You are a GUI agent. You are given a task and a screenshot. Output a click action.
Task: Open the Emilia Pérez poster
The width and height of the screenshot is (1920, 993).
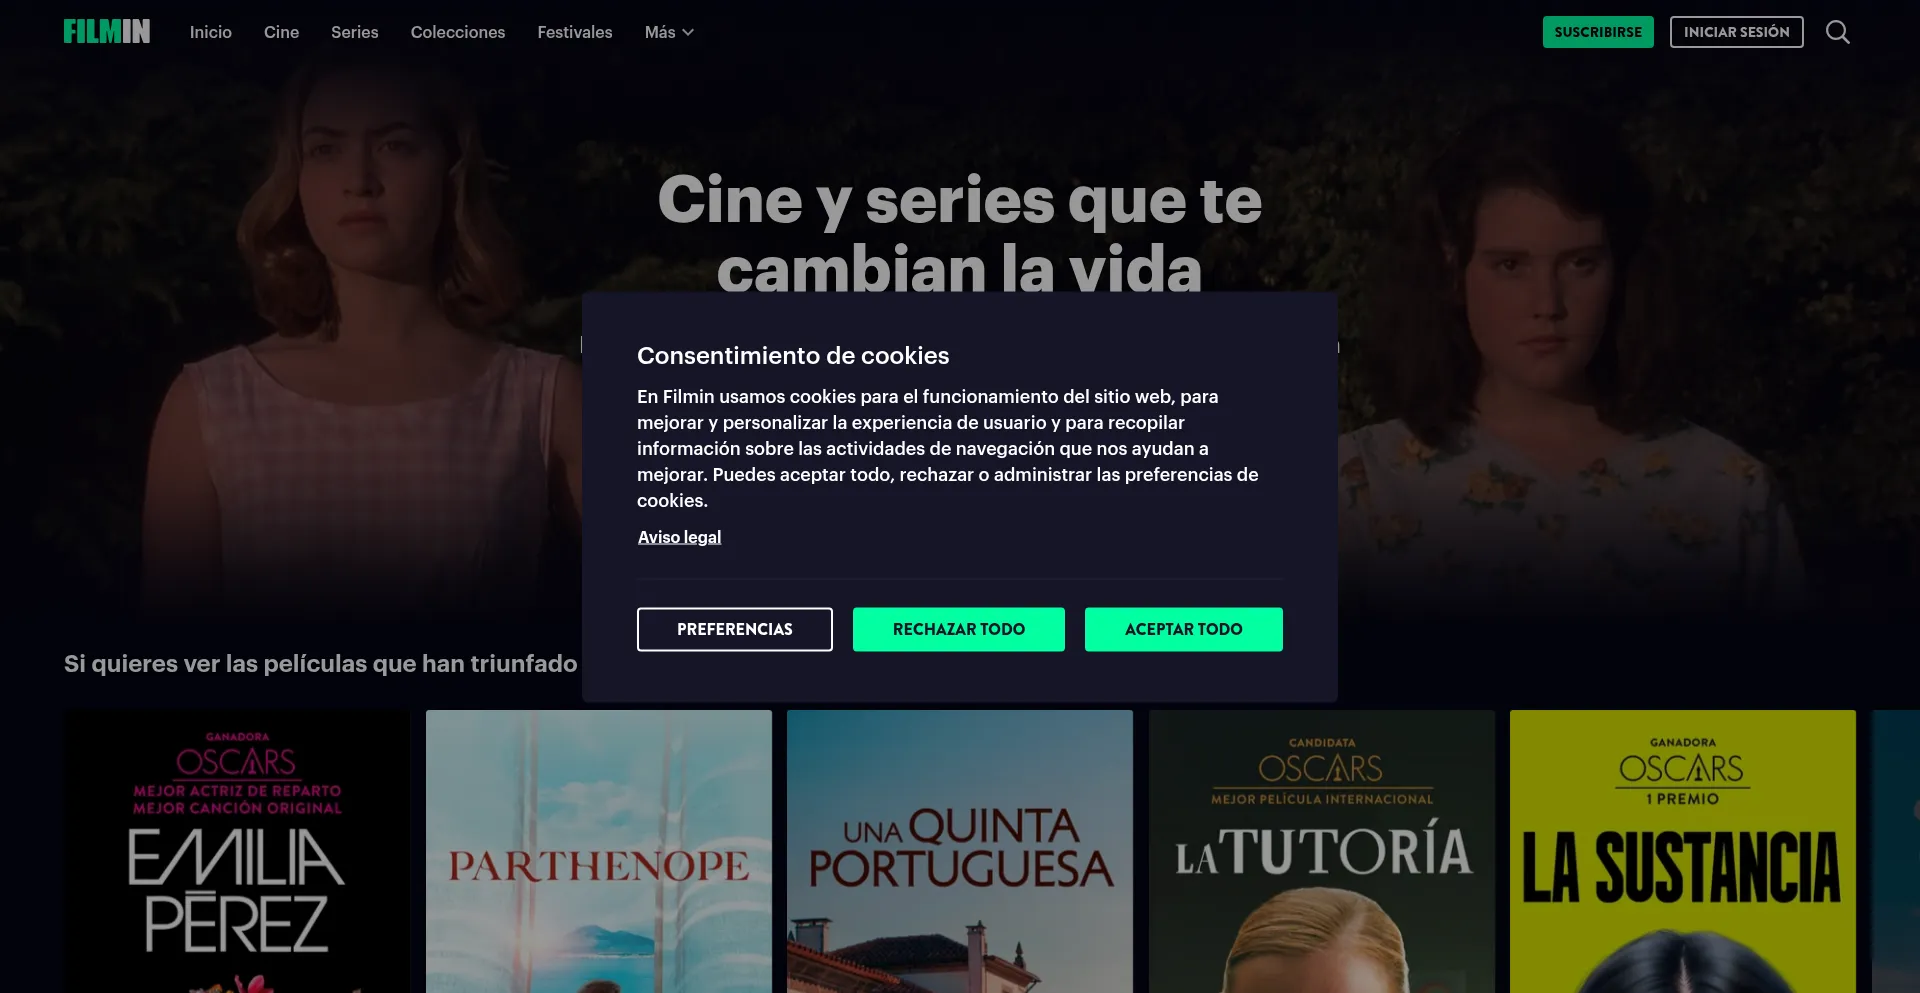(237, 851)
